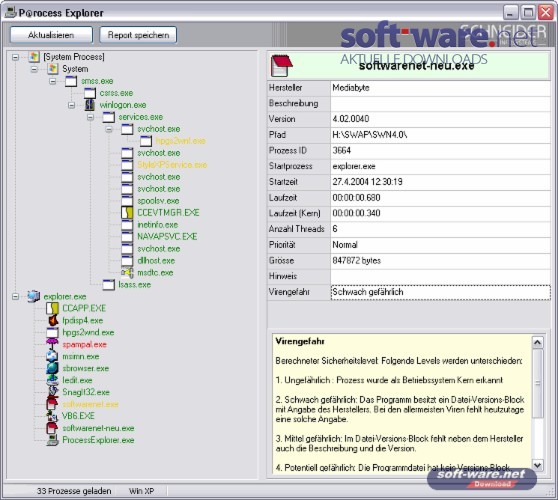Click the hpgs2wnf.exe icon
Image resolution: width=558 pixels, height=500 pixels.
point(146,141)
